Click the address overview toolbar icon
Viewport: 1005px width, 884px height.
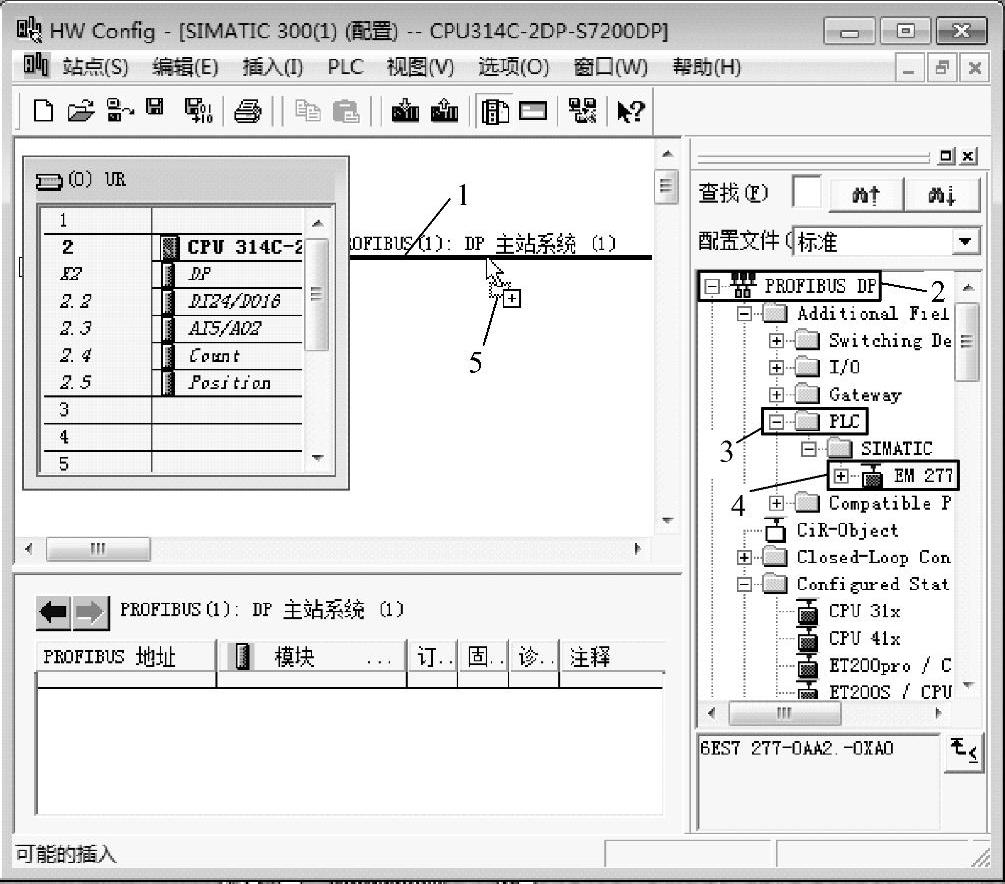click(x=533, y=112)
